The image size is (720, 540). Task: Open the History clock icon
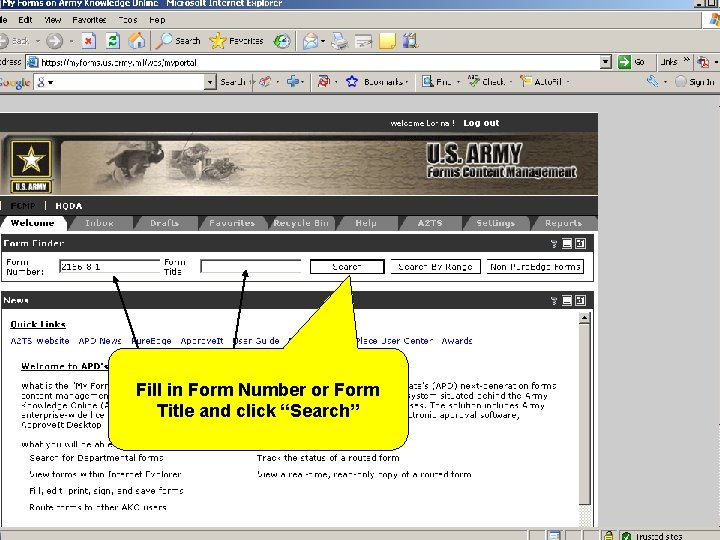click(281, 41)
